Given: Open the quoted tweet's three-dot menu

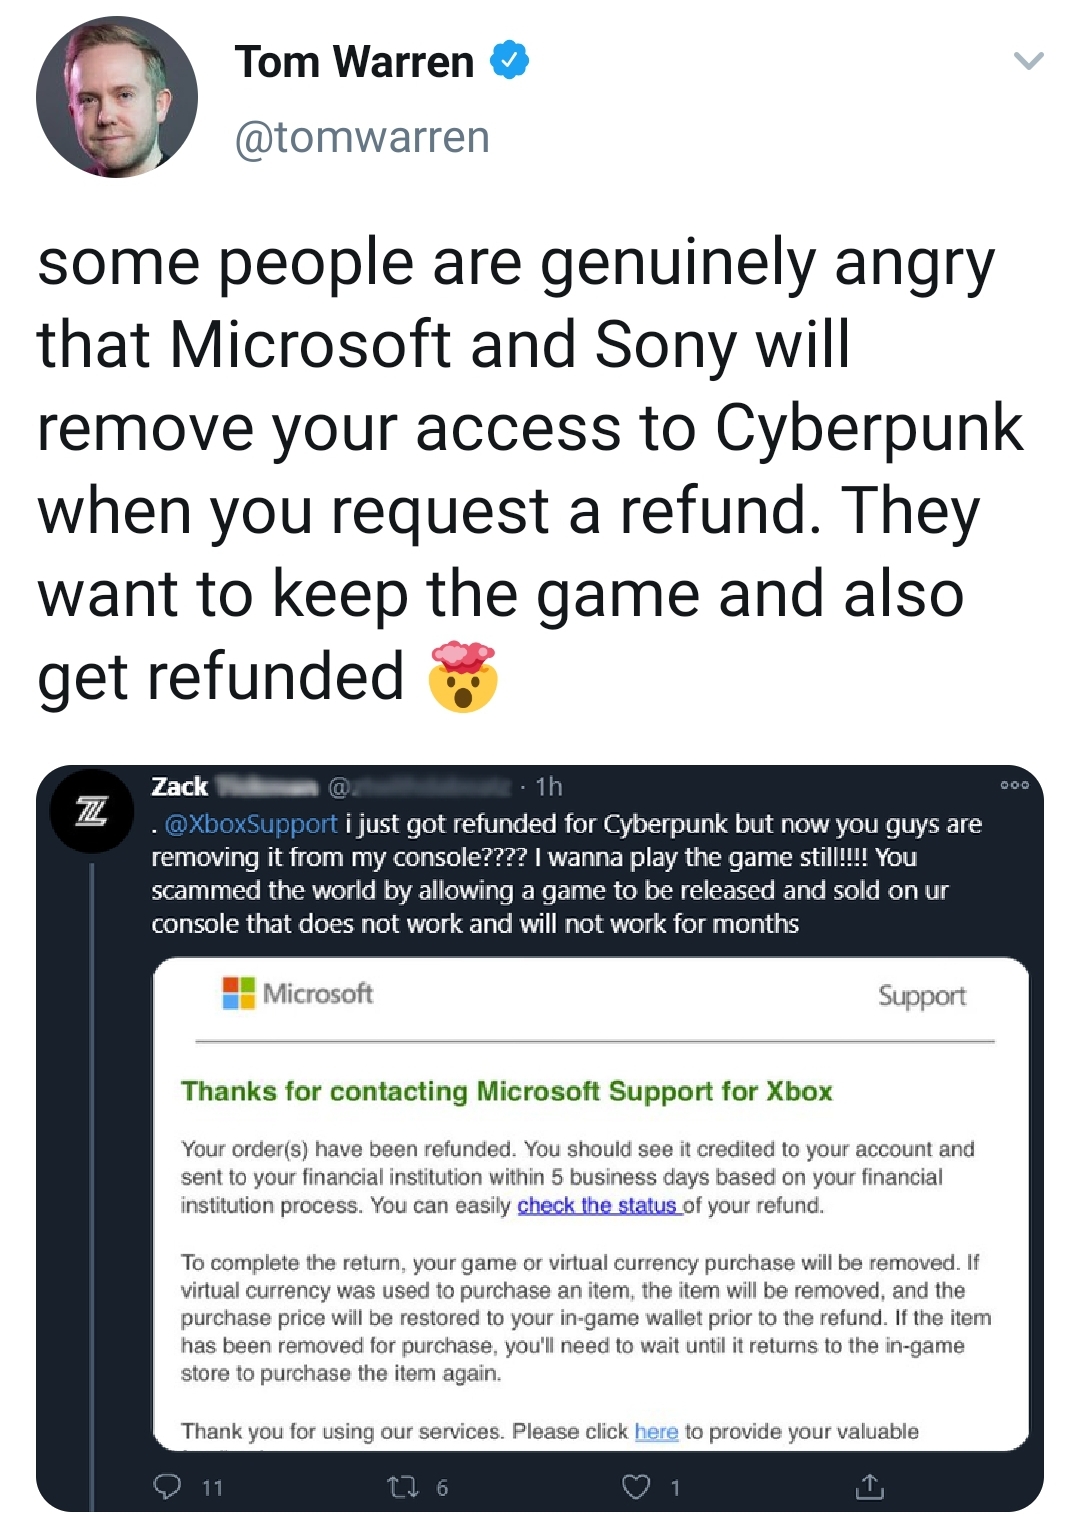Looking at the screenshot, I should pyautogui.click(x=1014, y=786).
